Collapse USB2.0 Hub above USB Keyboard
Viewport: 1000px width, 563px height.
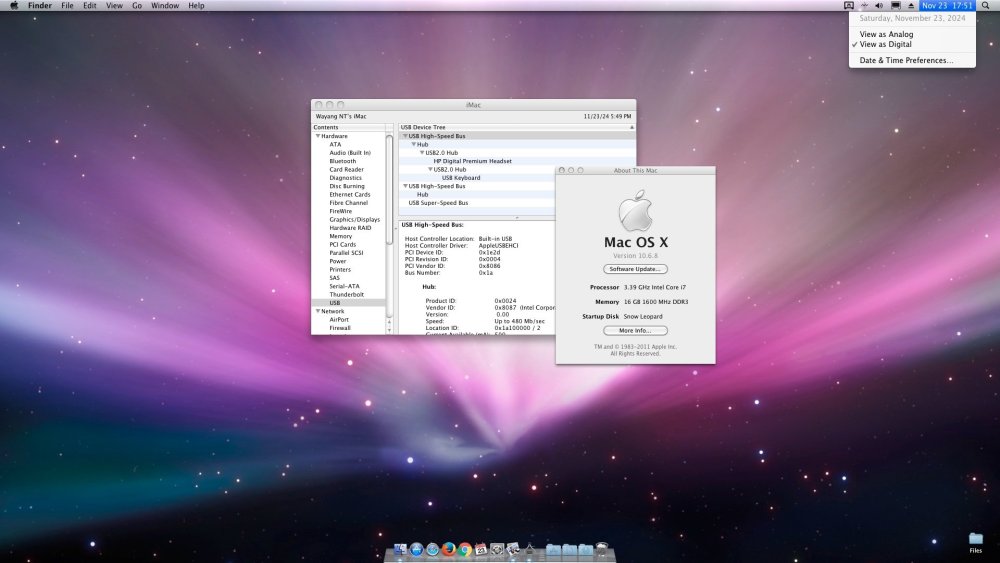(x=430, y=169)
